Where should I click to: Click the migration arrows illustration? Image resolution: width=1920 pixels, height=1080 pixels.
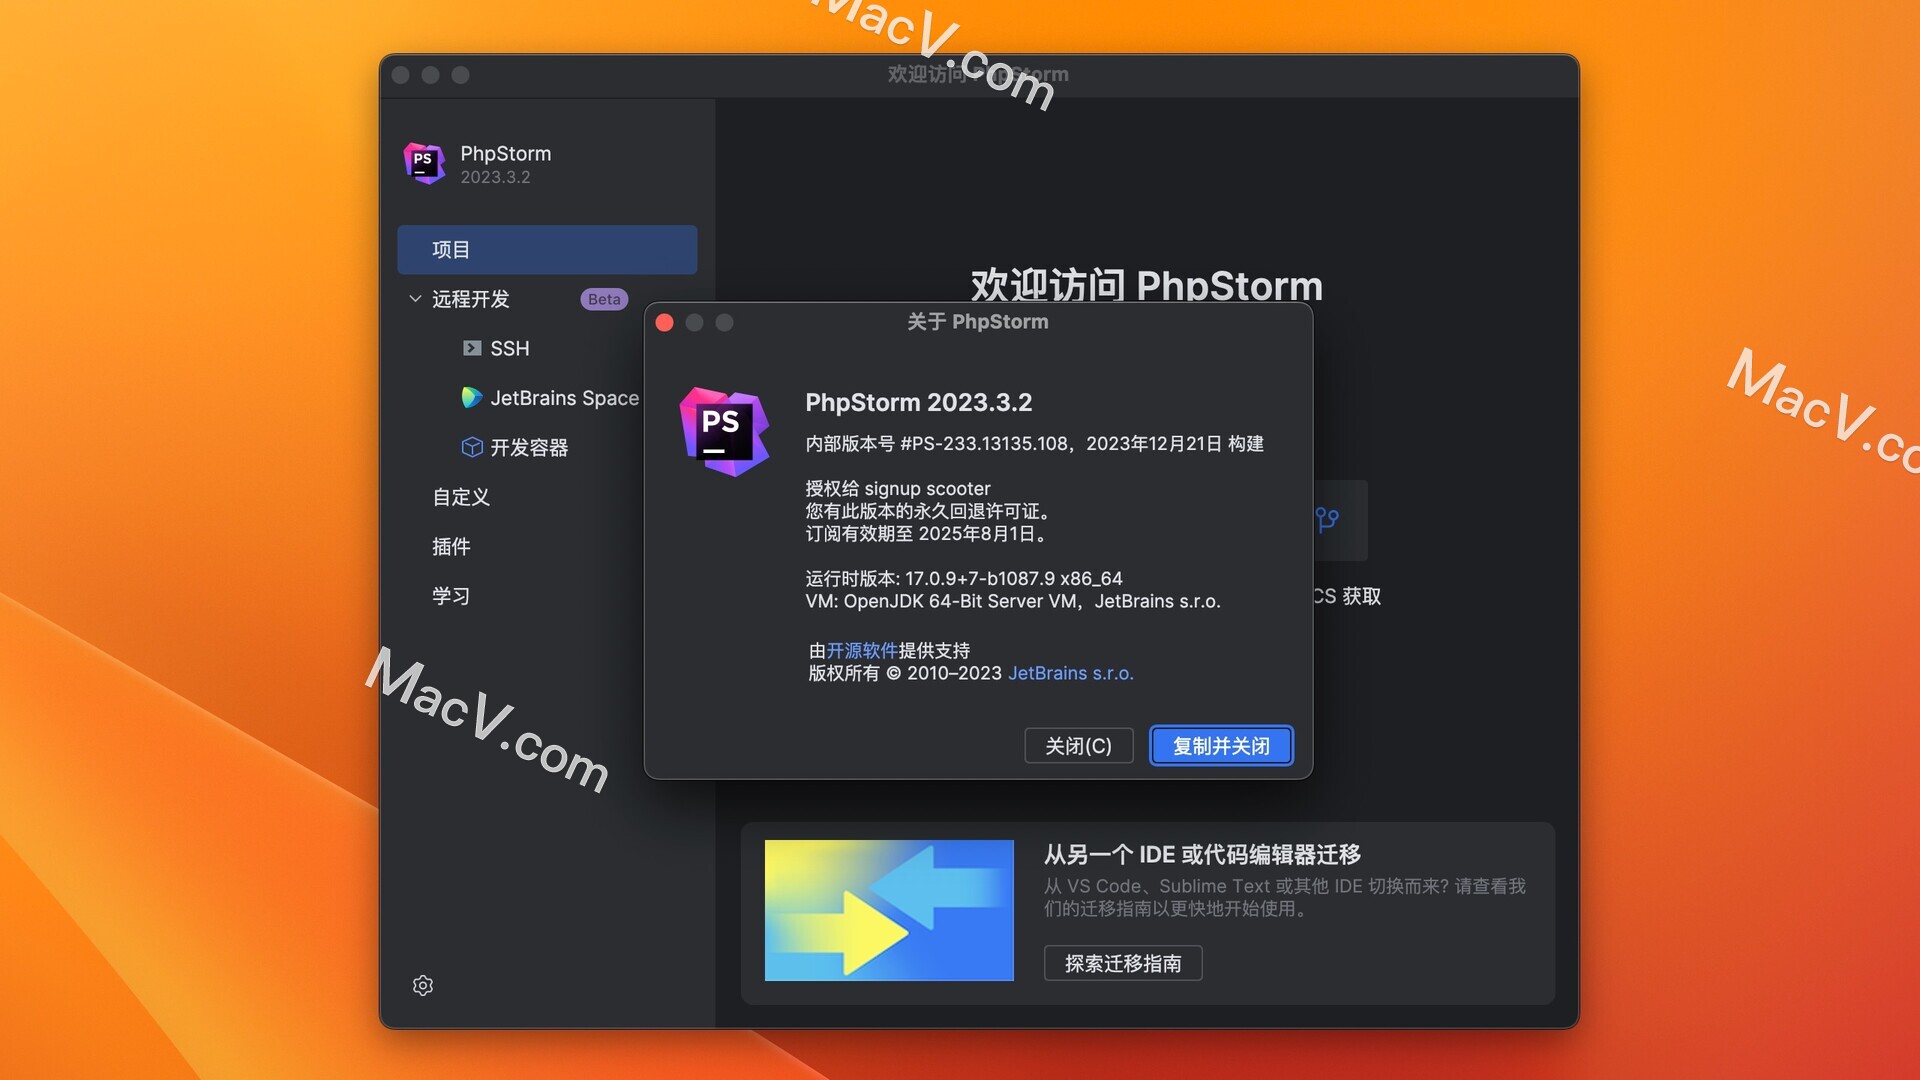888,910
